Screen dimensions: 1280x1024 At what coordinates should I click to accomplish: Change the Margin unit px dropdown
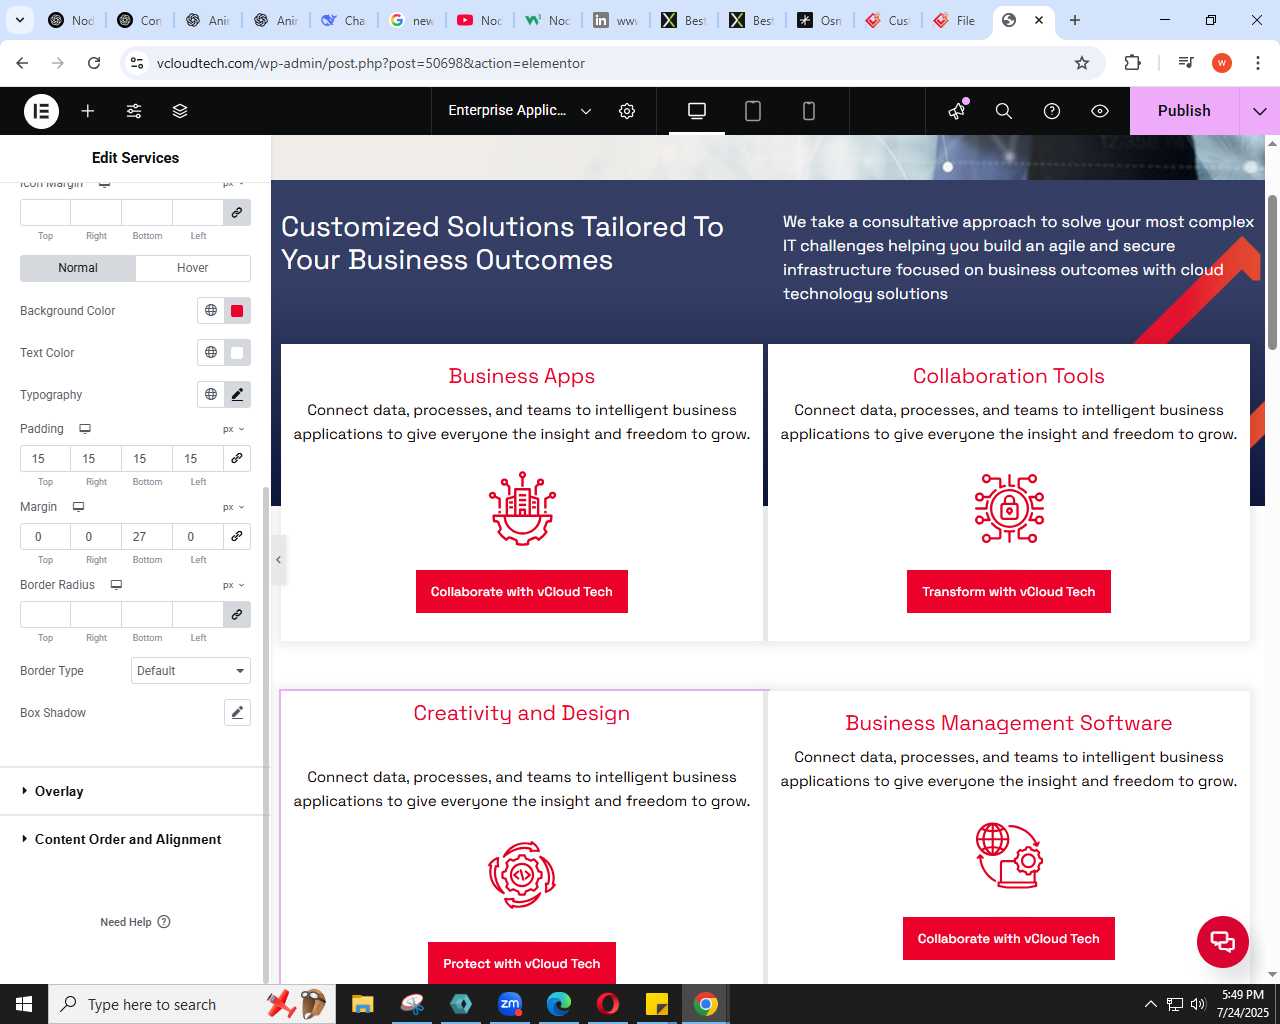point(234,507)
